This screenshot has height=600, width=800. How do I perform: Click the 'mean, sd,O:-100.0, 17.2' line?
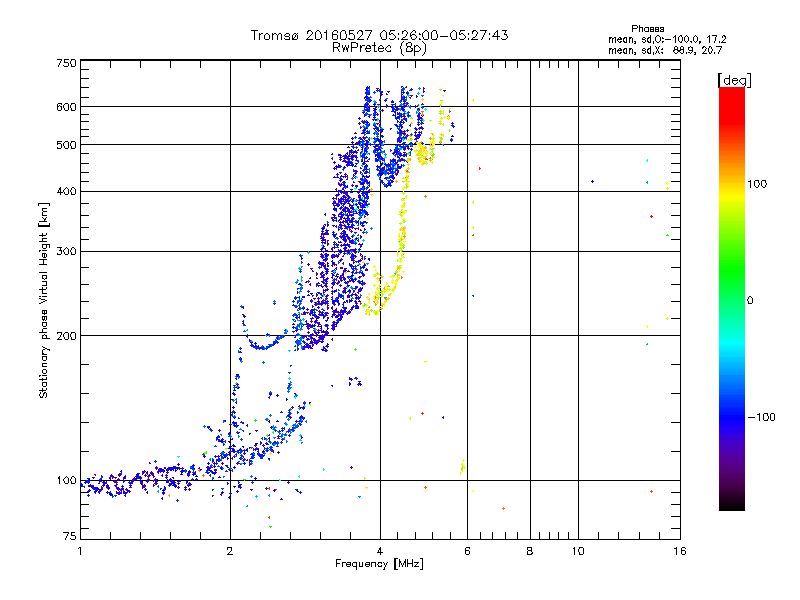(667, 39)
